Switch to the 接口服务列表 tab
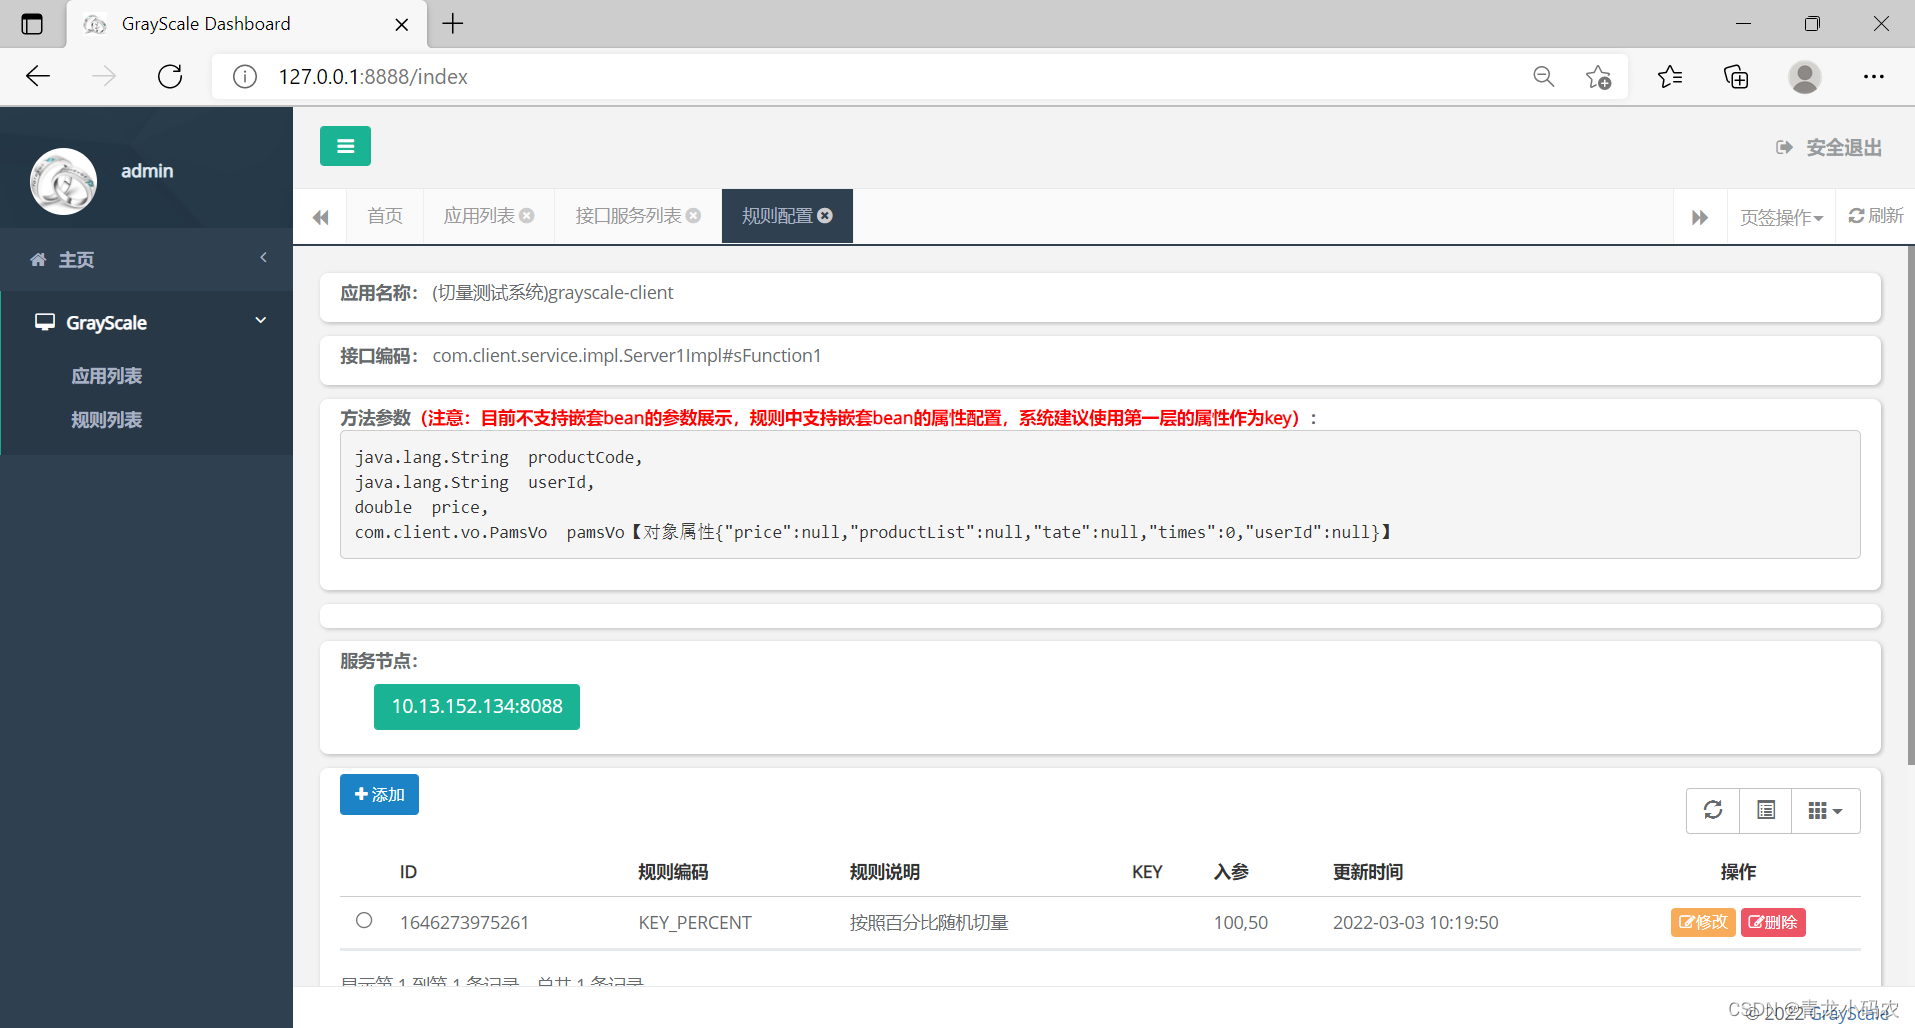Screen dimensions: 1915x1028 tap(628, 216)
